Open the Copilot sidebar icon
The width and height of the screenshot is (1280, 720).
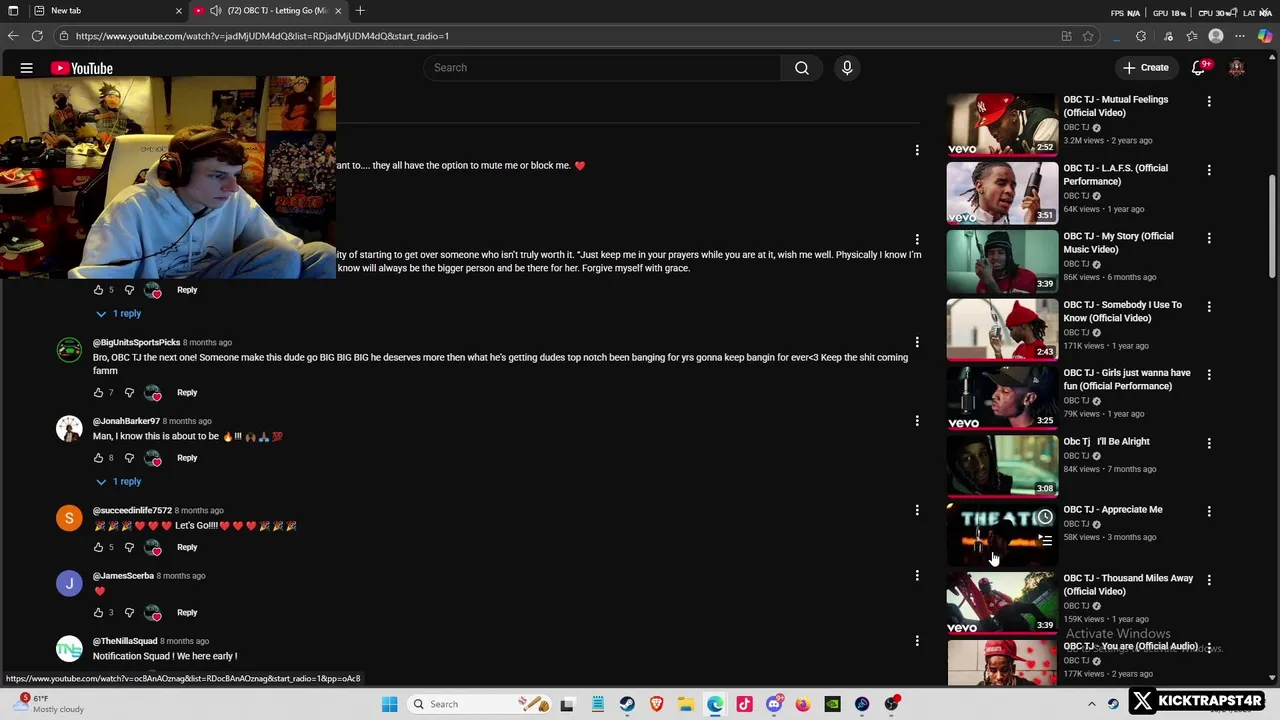point(1265,36)
